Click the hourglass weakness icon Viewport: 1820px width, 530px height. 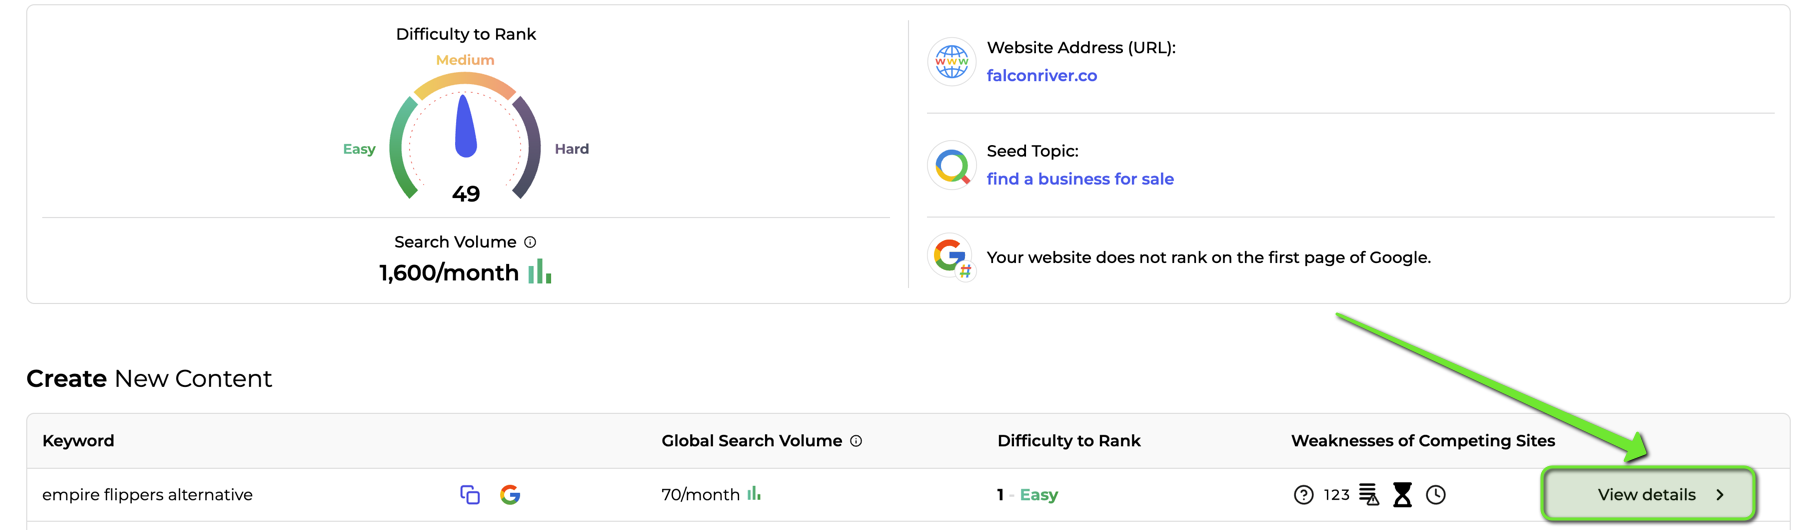tap(1403, 494)
